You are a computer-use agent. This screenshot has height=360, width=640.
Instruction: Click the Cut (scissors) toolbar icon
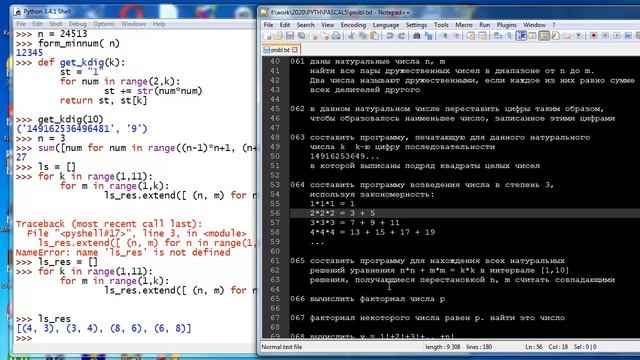coord(351,36)
